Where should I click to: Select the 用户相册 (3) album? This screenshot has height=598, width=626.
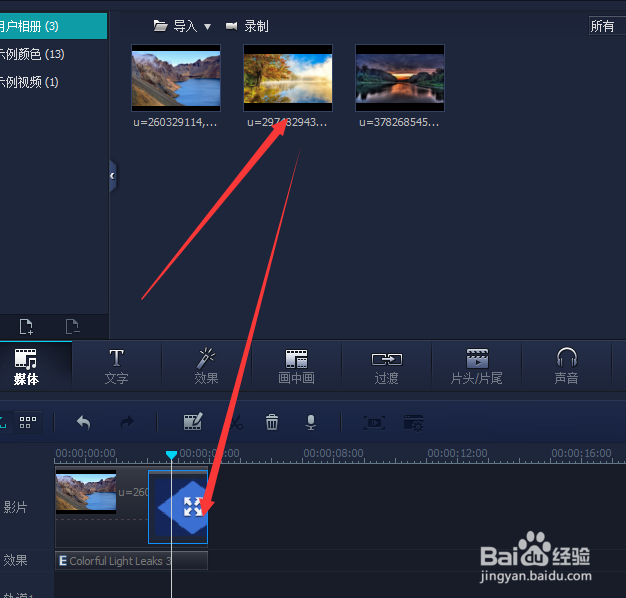click(x=53, y=26)
